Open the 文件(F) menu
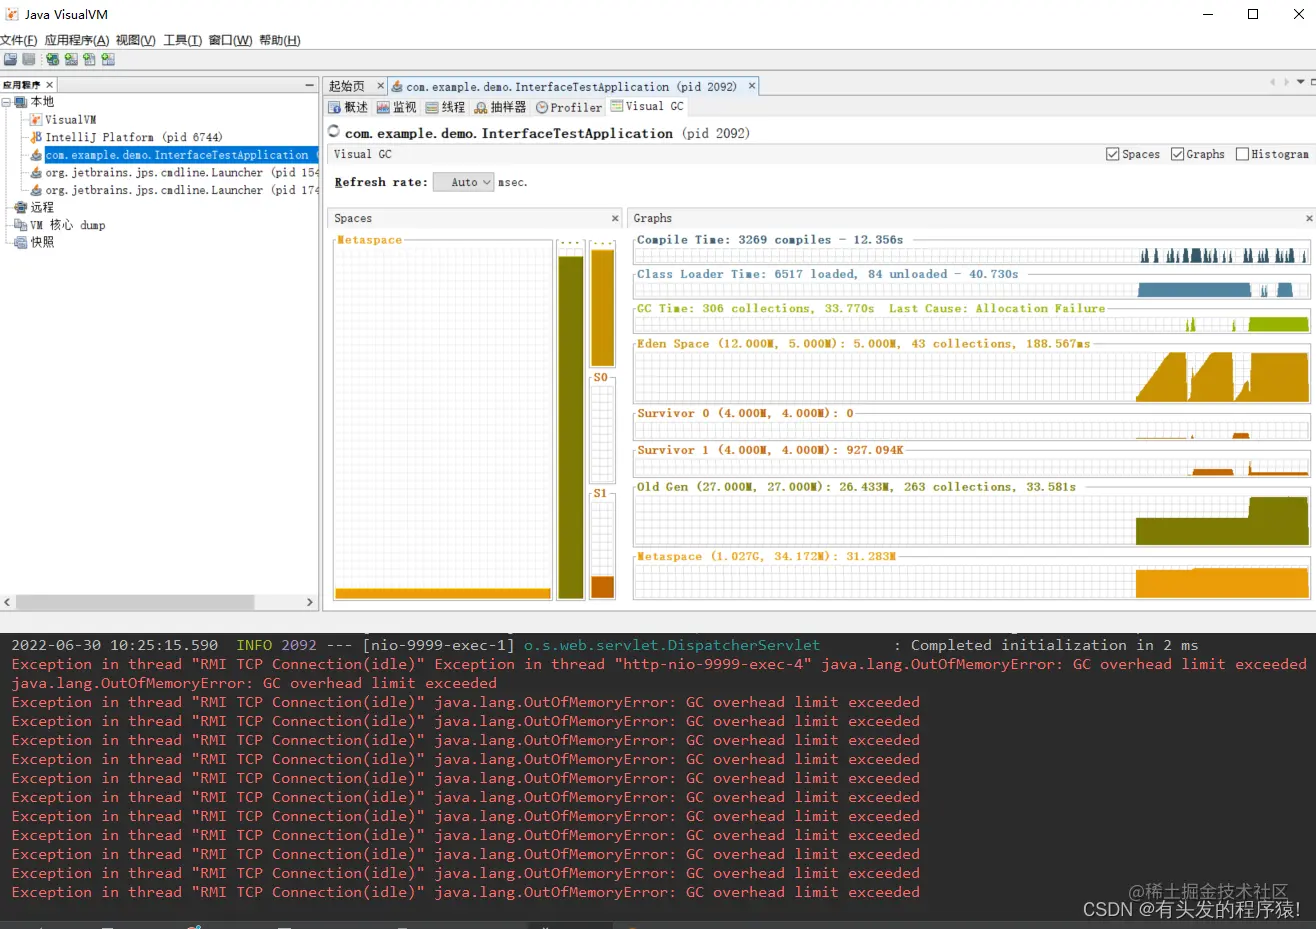This screenshot has height=929, width=1316. pyautogui.click(x=19, y=40)
